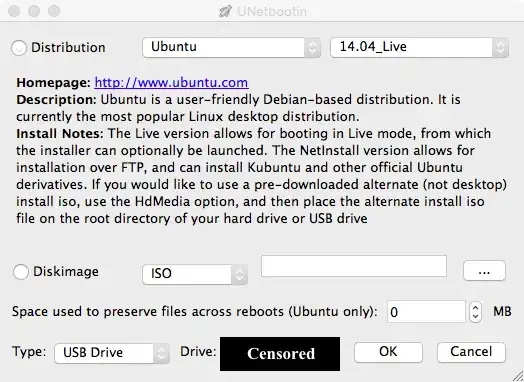Click the 'MB' unit label

(502, 311)
